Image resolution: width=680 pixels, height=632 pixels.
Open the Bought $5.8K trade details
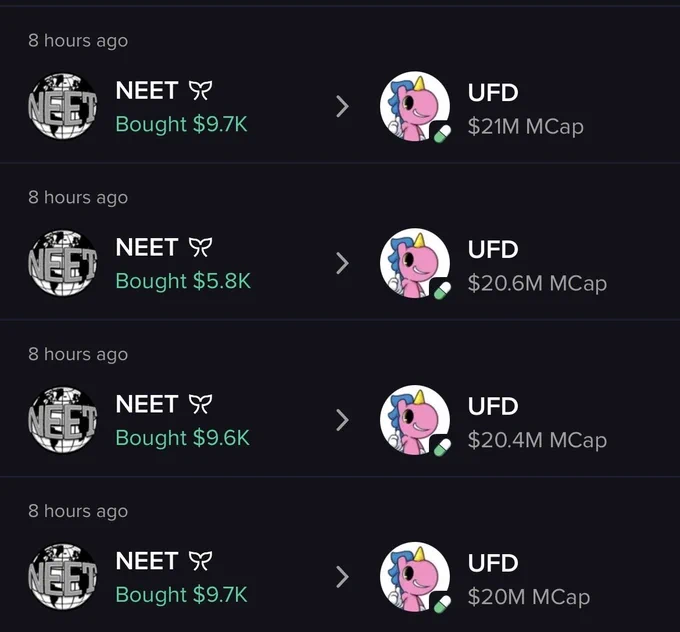pyautogui.click(x=183, y=281)
